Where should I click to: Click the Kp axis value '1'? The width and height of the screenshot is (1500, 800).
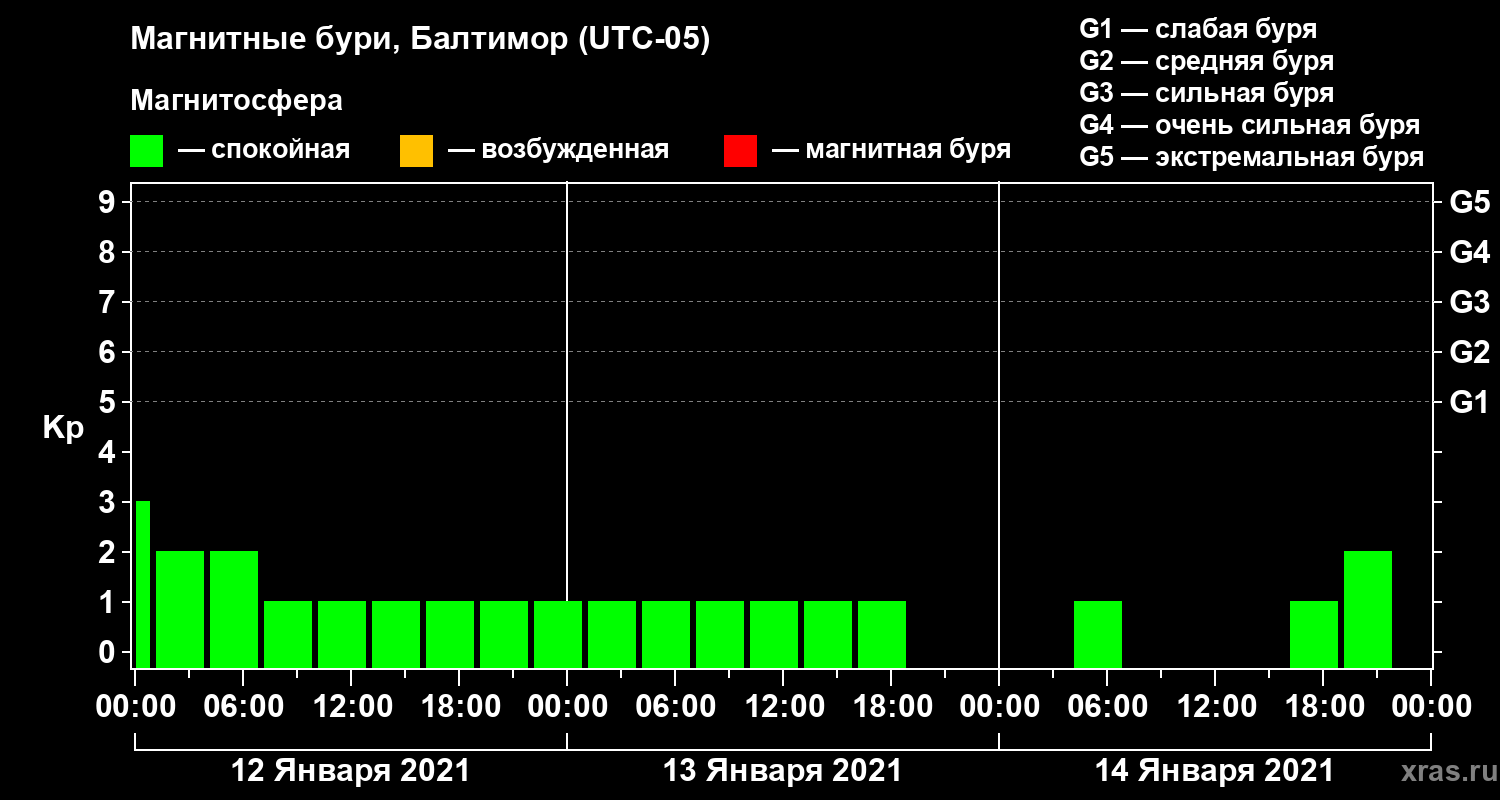click(x=109, y=602)
